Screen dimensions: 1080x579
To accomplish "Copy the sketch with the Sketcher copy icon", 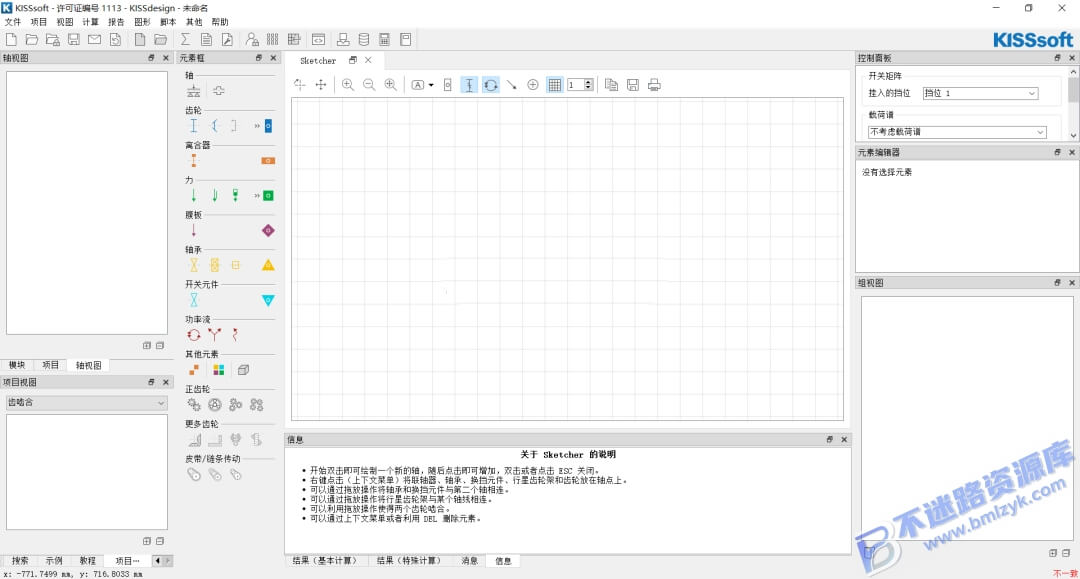I will 611,85.
